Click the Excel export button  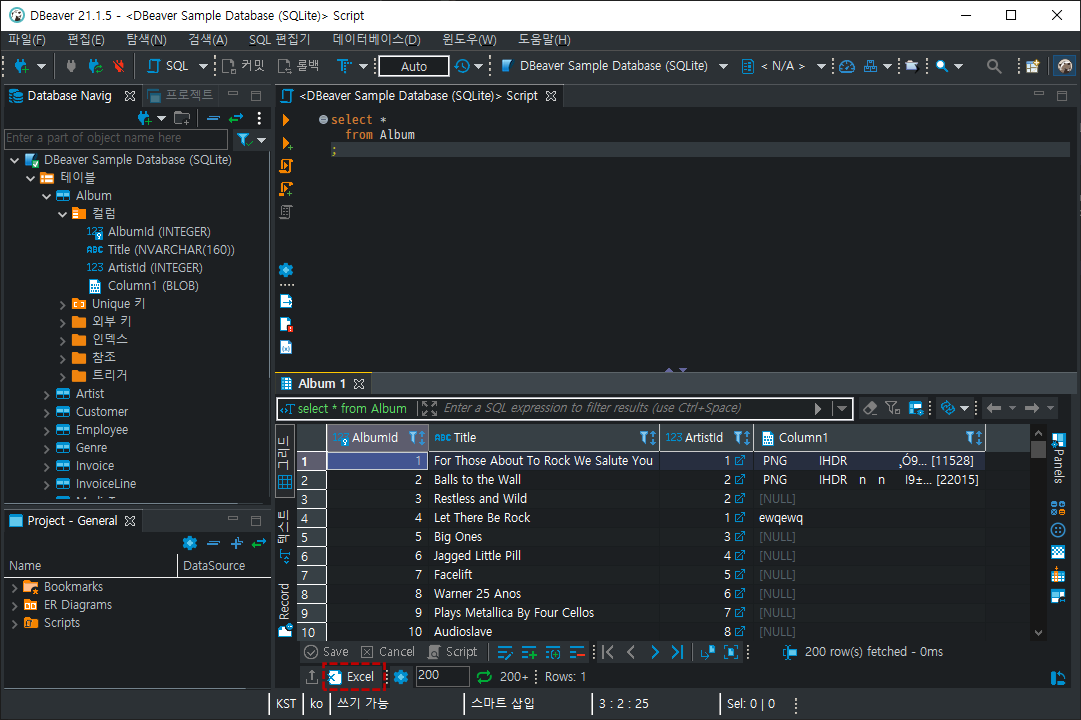[x=352, y=677]
